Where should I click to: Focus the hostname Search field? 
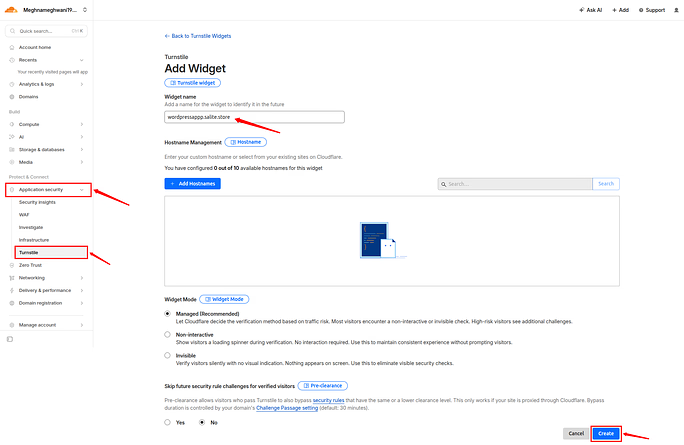click(x=515, y=184)
